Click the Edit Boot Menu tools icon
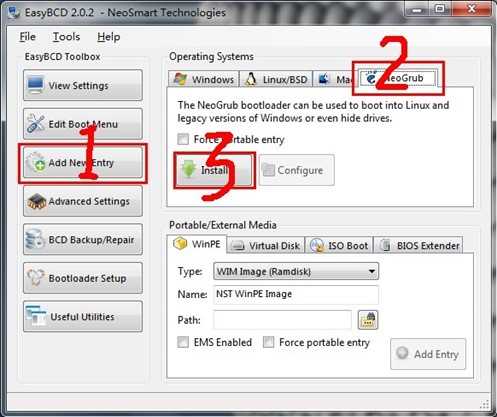 point(36,123)
